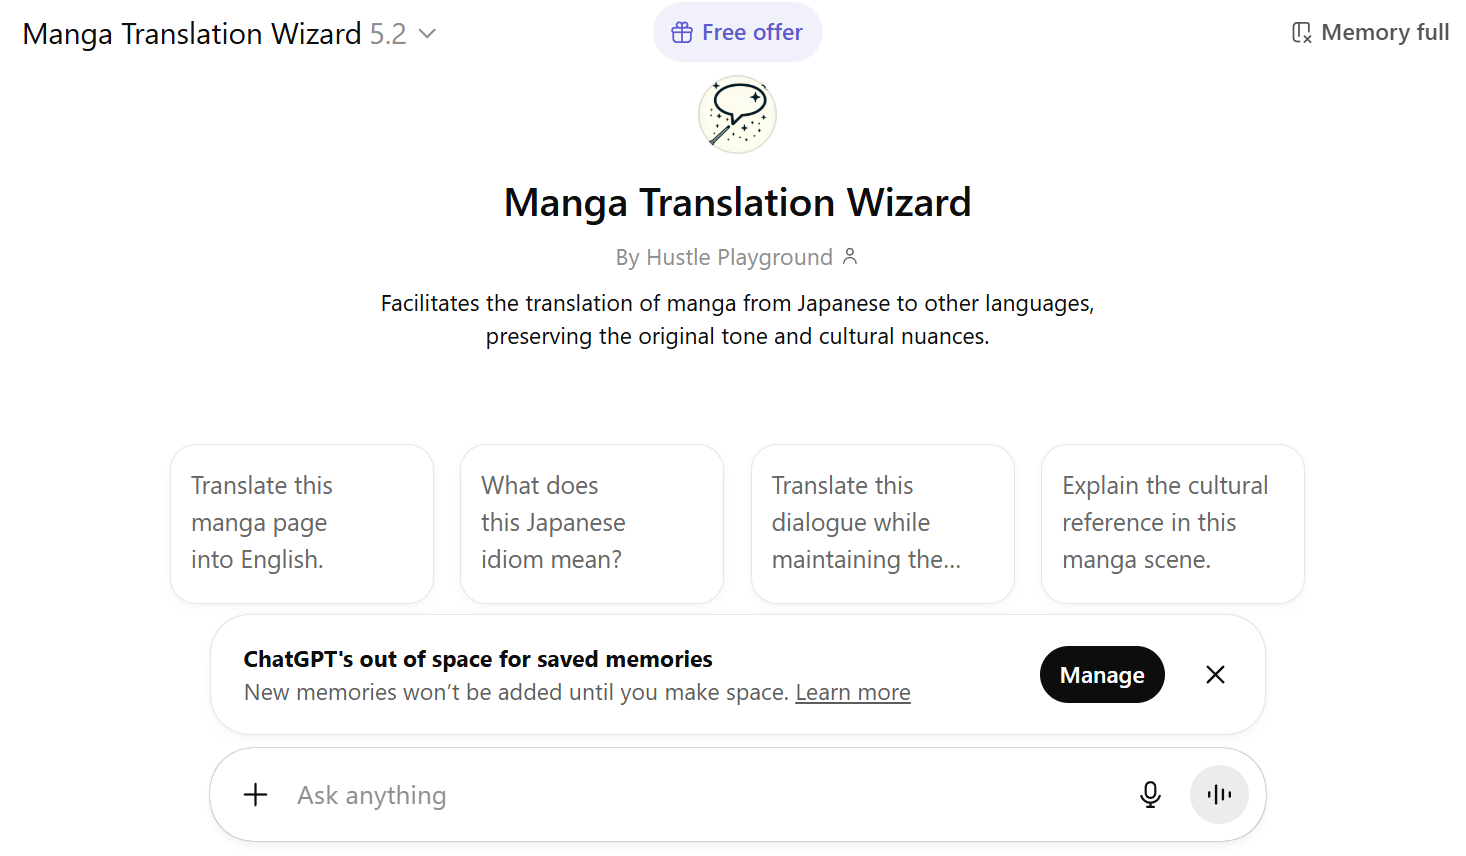1466x856 pixels.
Task: Dismiss the out of space memory banner
Action: (1215, 674)
